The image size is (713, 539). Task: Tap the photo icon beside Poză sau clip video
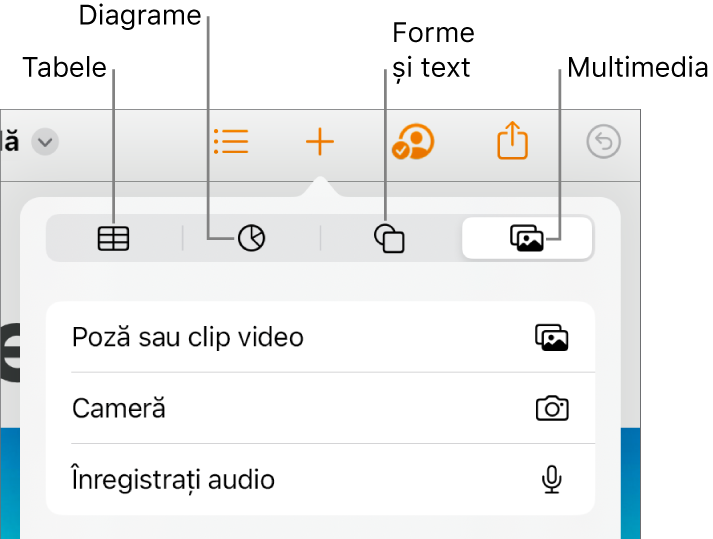pos(552,338)
